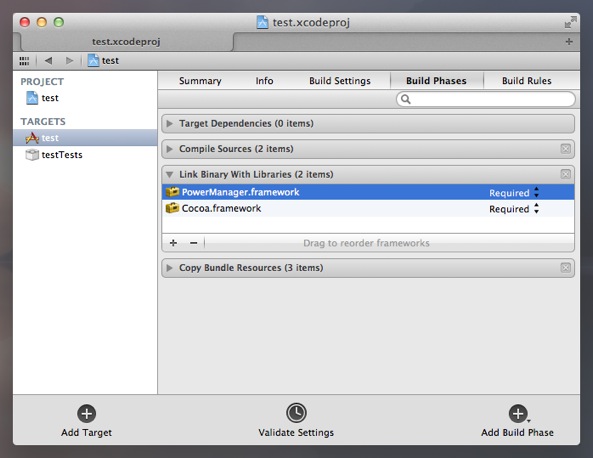The image size is (593, 458).
Task: Select the test application target
Action: pos(85,138)
